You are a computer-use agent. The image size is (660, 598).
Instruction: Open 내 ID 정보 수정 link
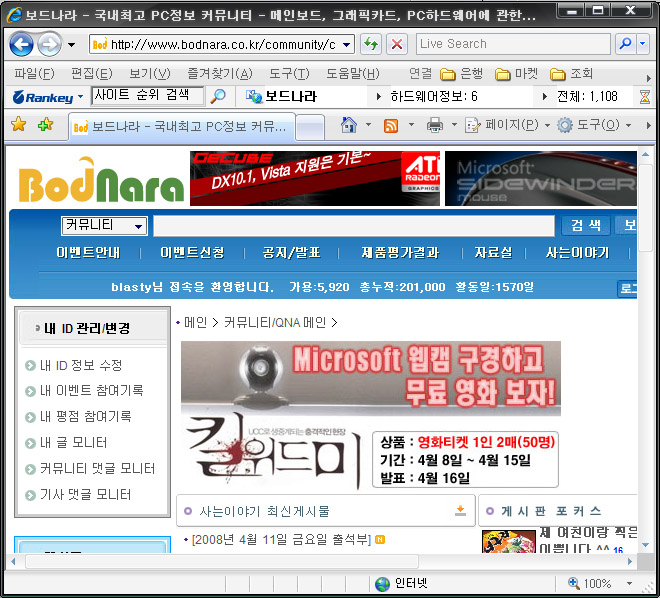coord(81,365)
